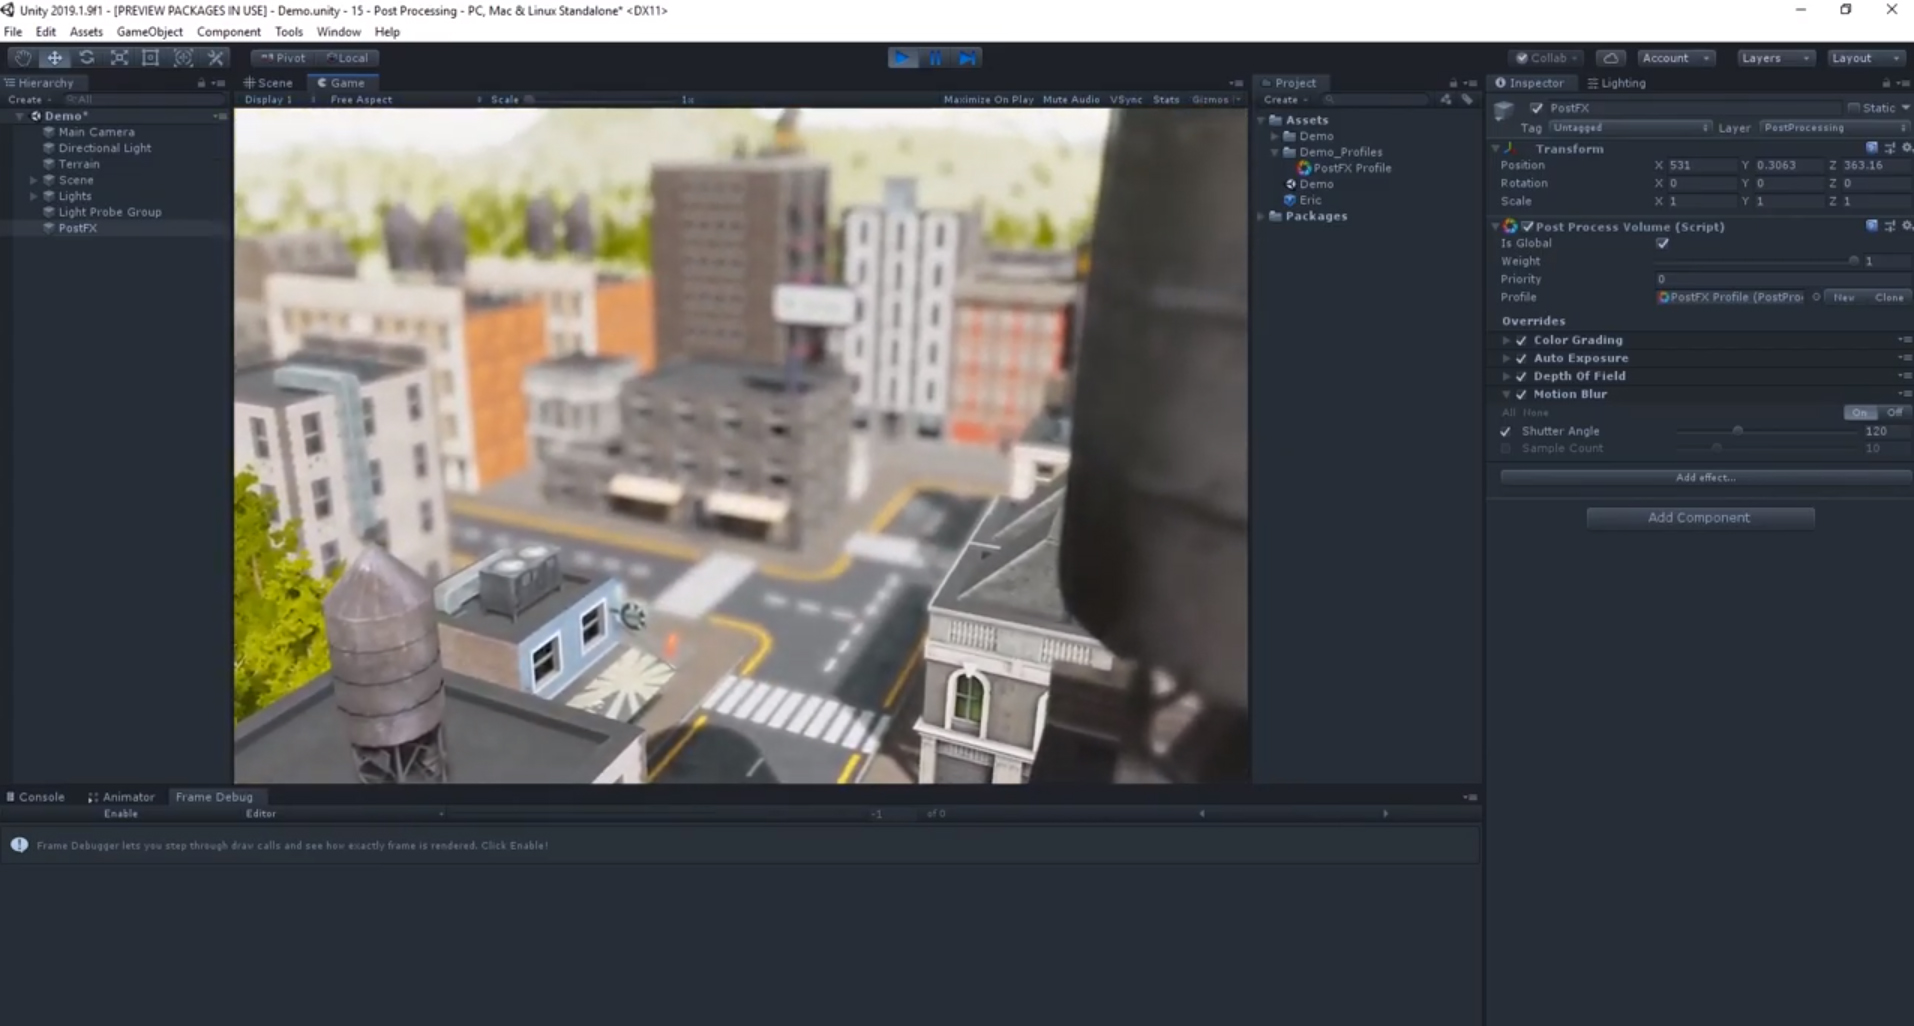Open custom editor tools icon

pos(215,58)
